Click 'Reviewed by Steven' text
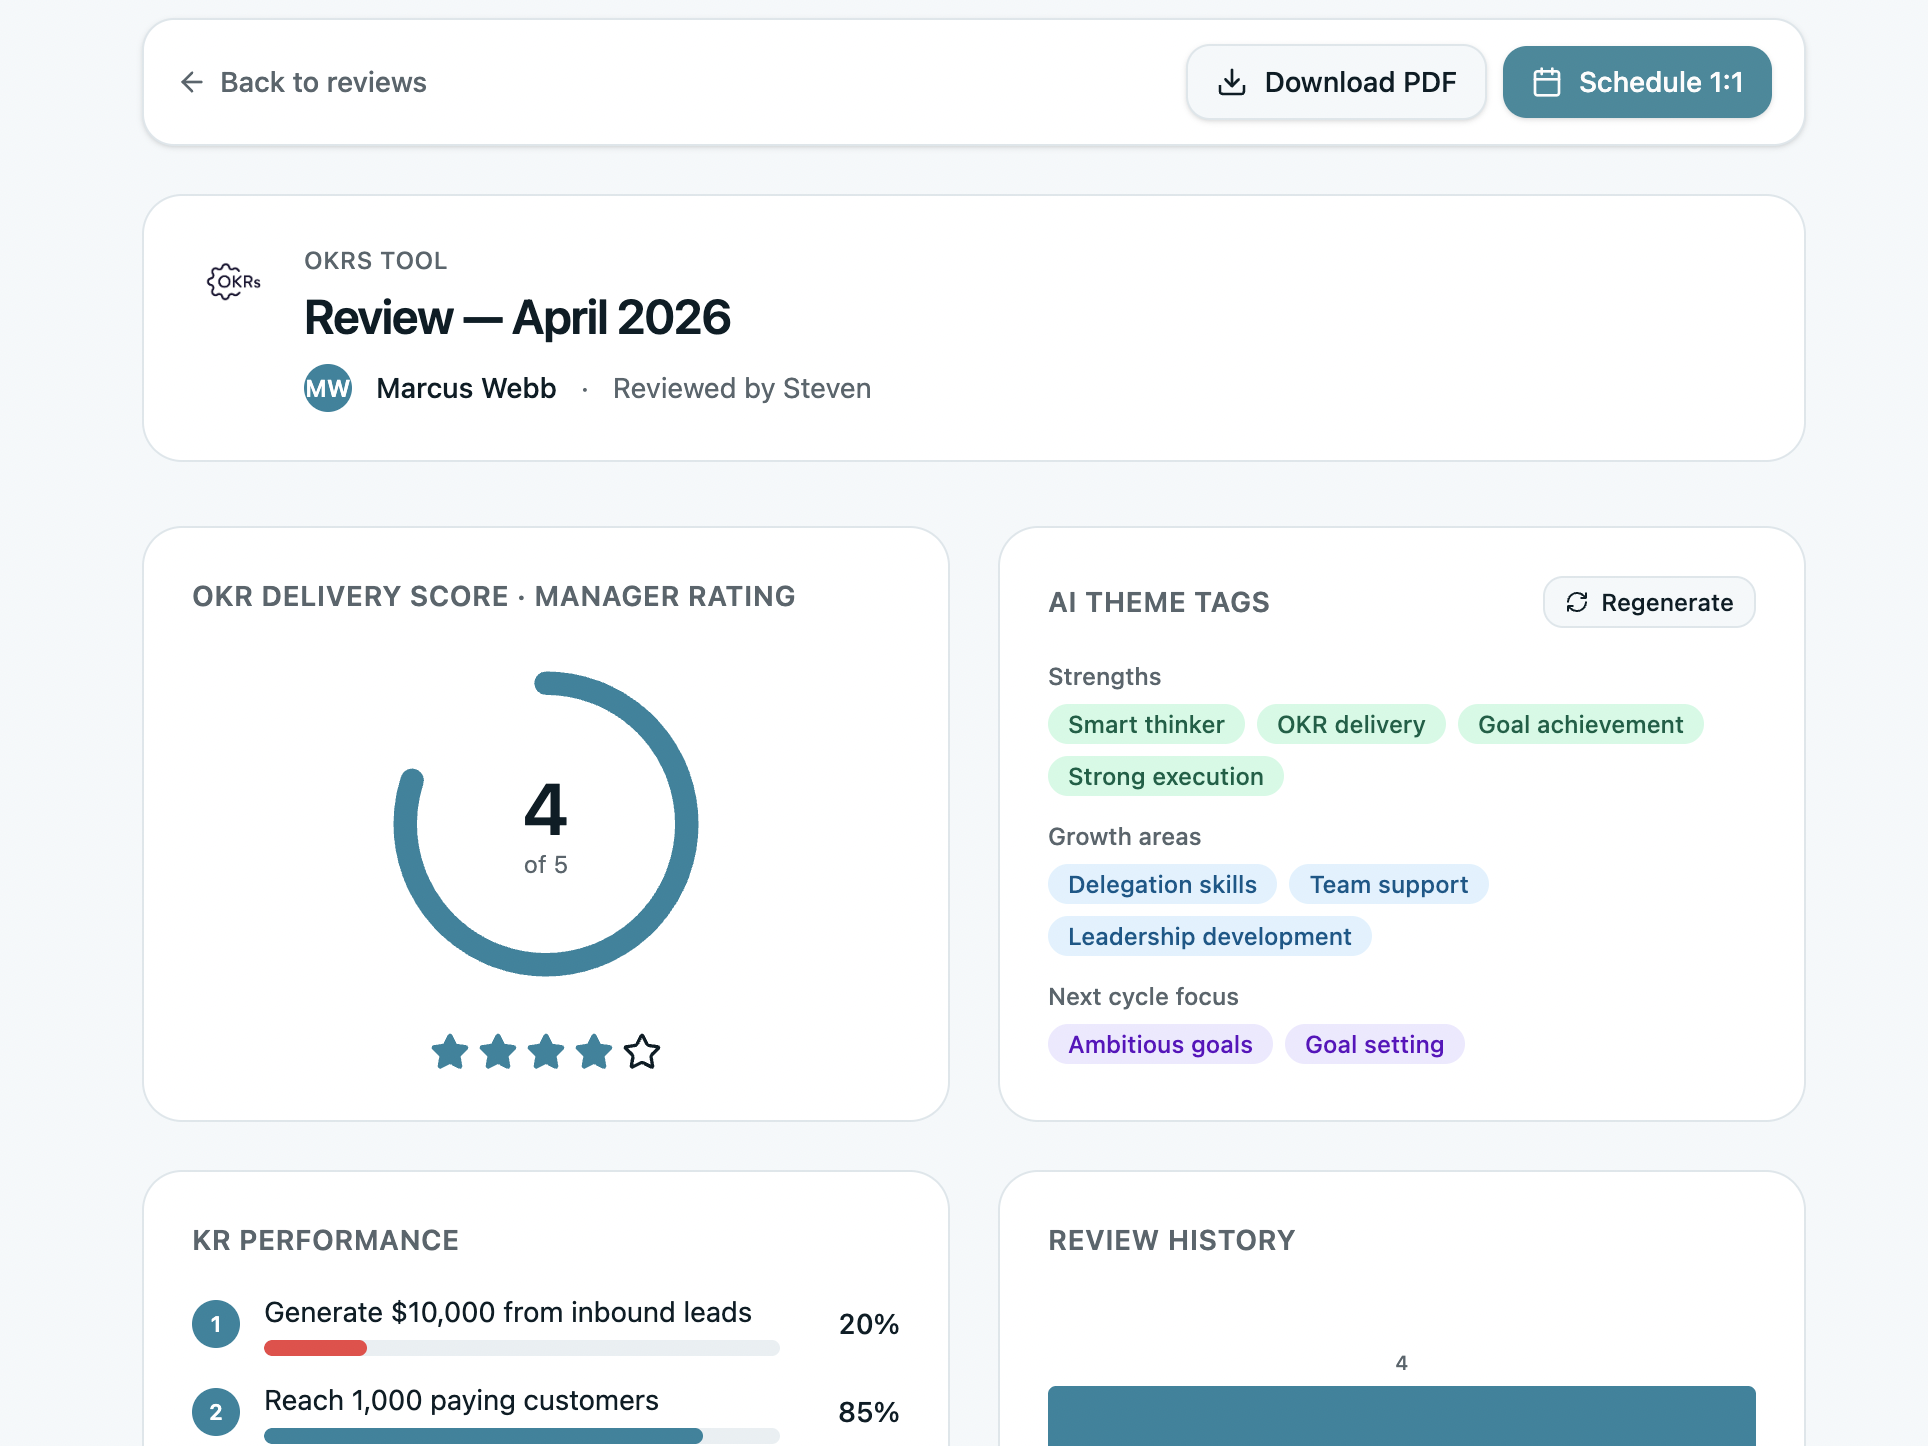 pyautogui.click(x=742, y=388)
